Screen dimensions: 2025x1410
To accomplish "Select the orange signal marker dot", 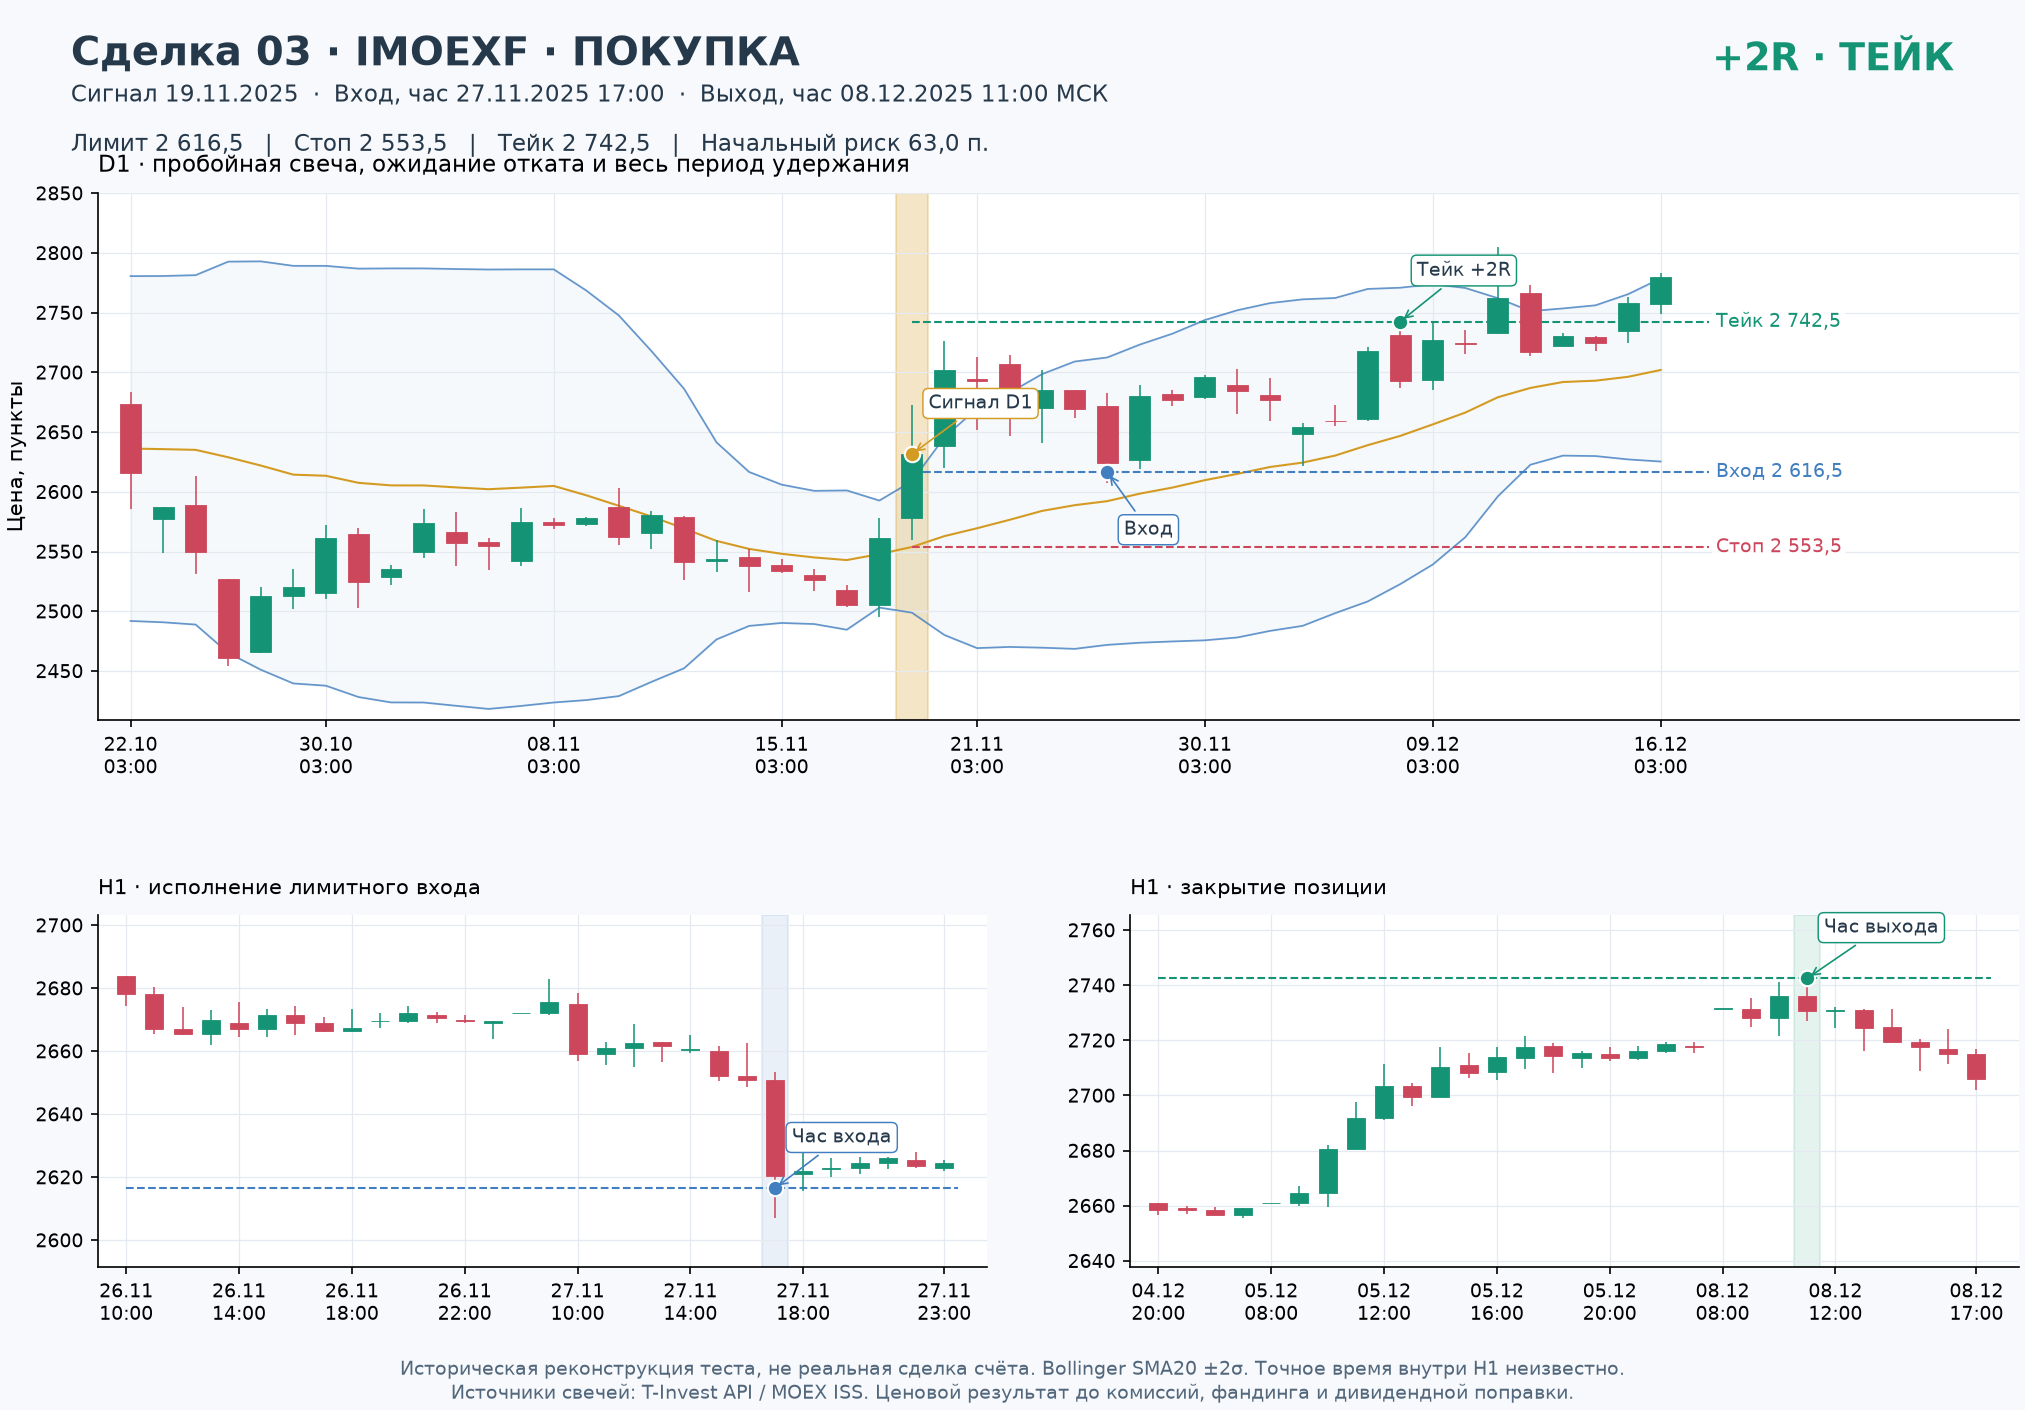I will pyautogui.click(x=912, y=455).
